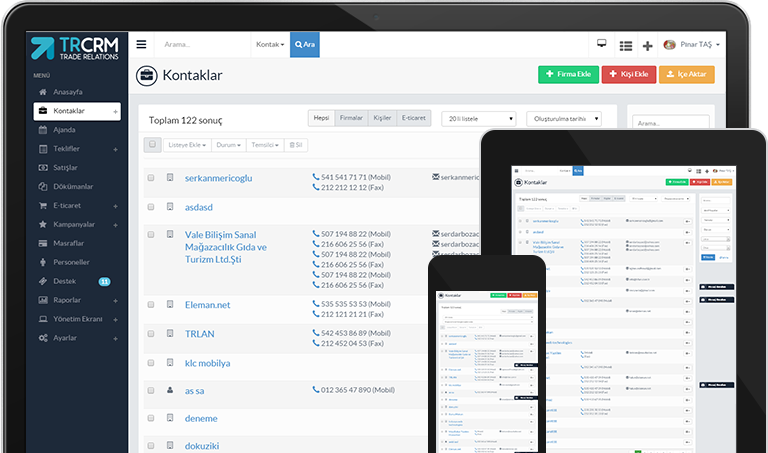
Task: Open the Durum dropdown
Action: point(228,145)
